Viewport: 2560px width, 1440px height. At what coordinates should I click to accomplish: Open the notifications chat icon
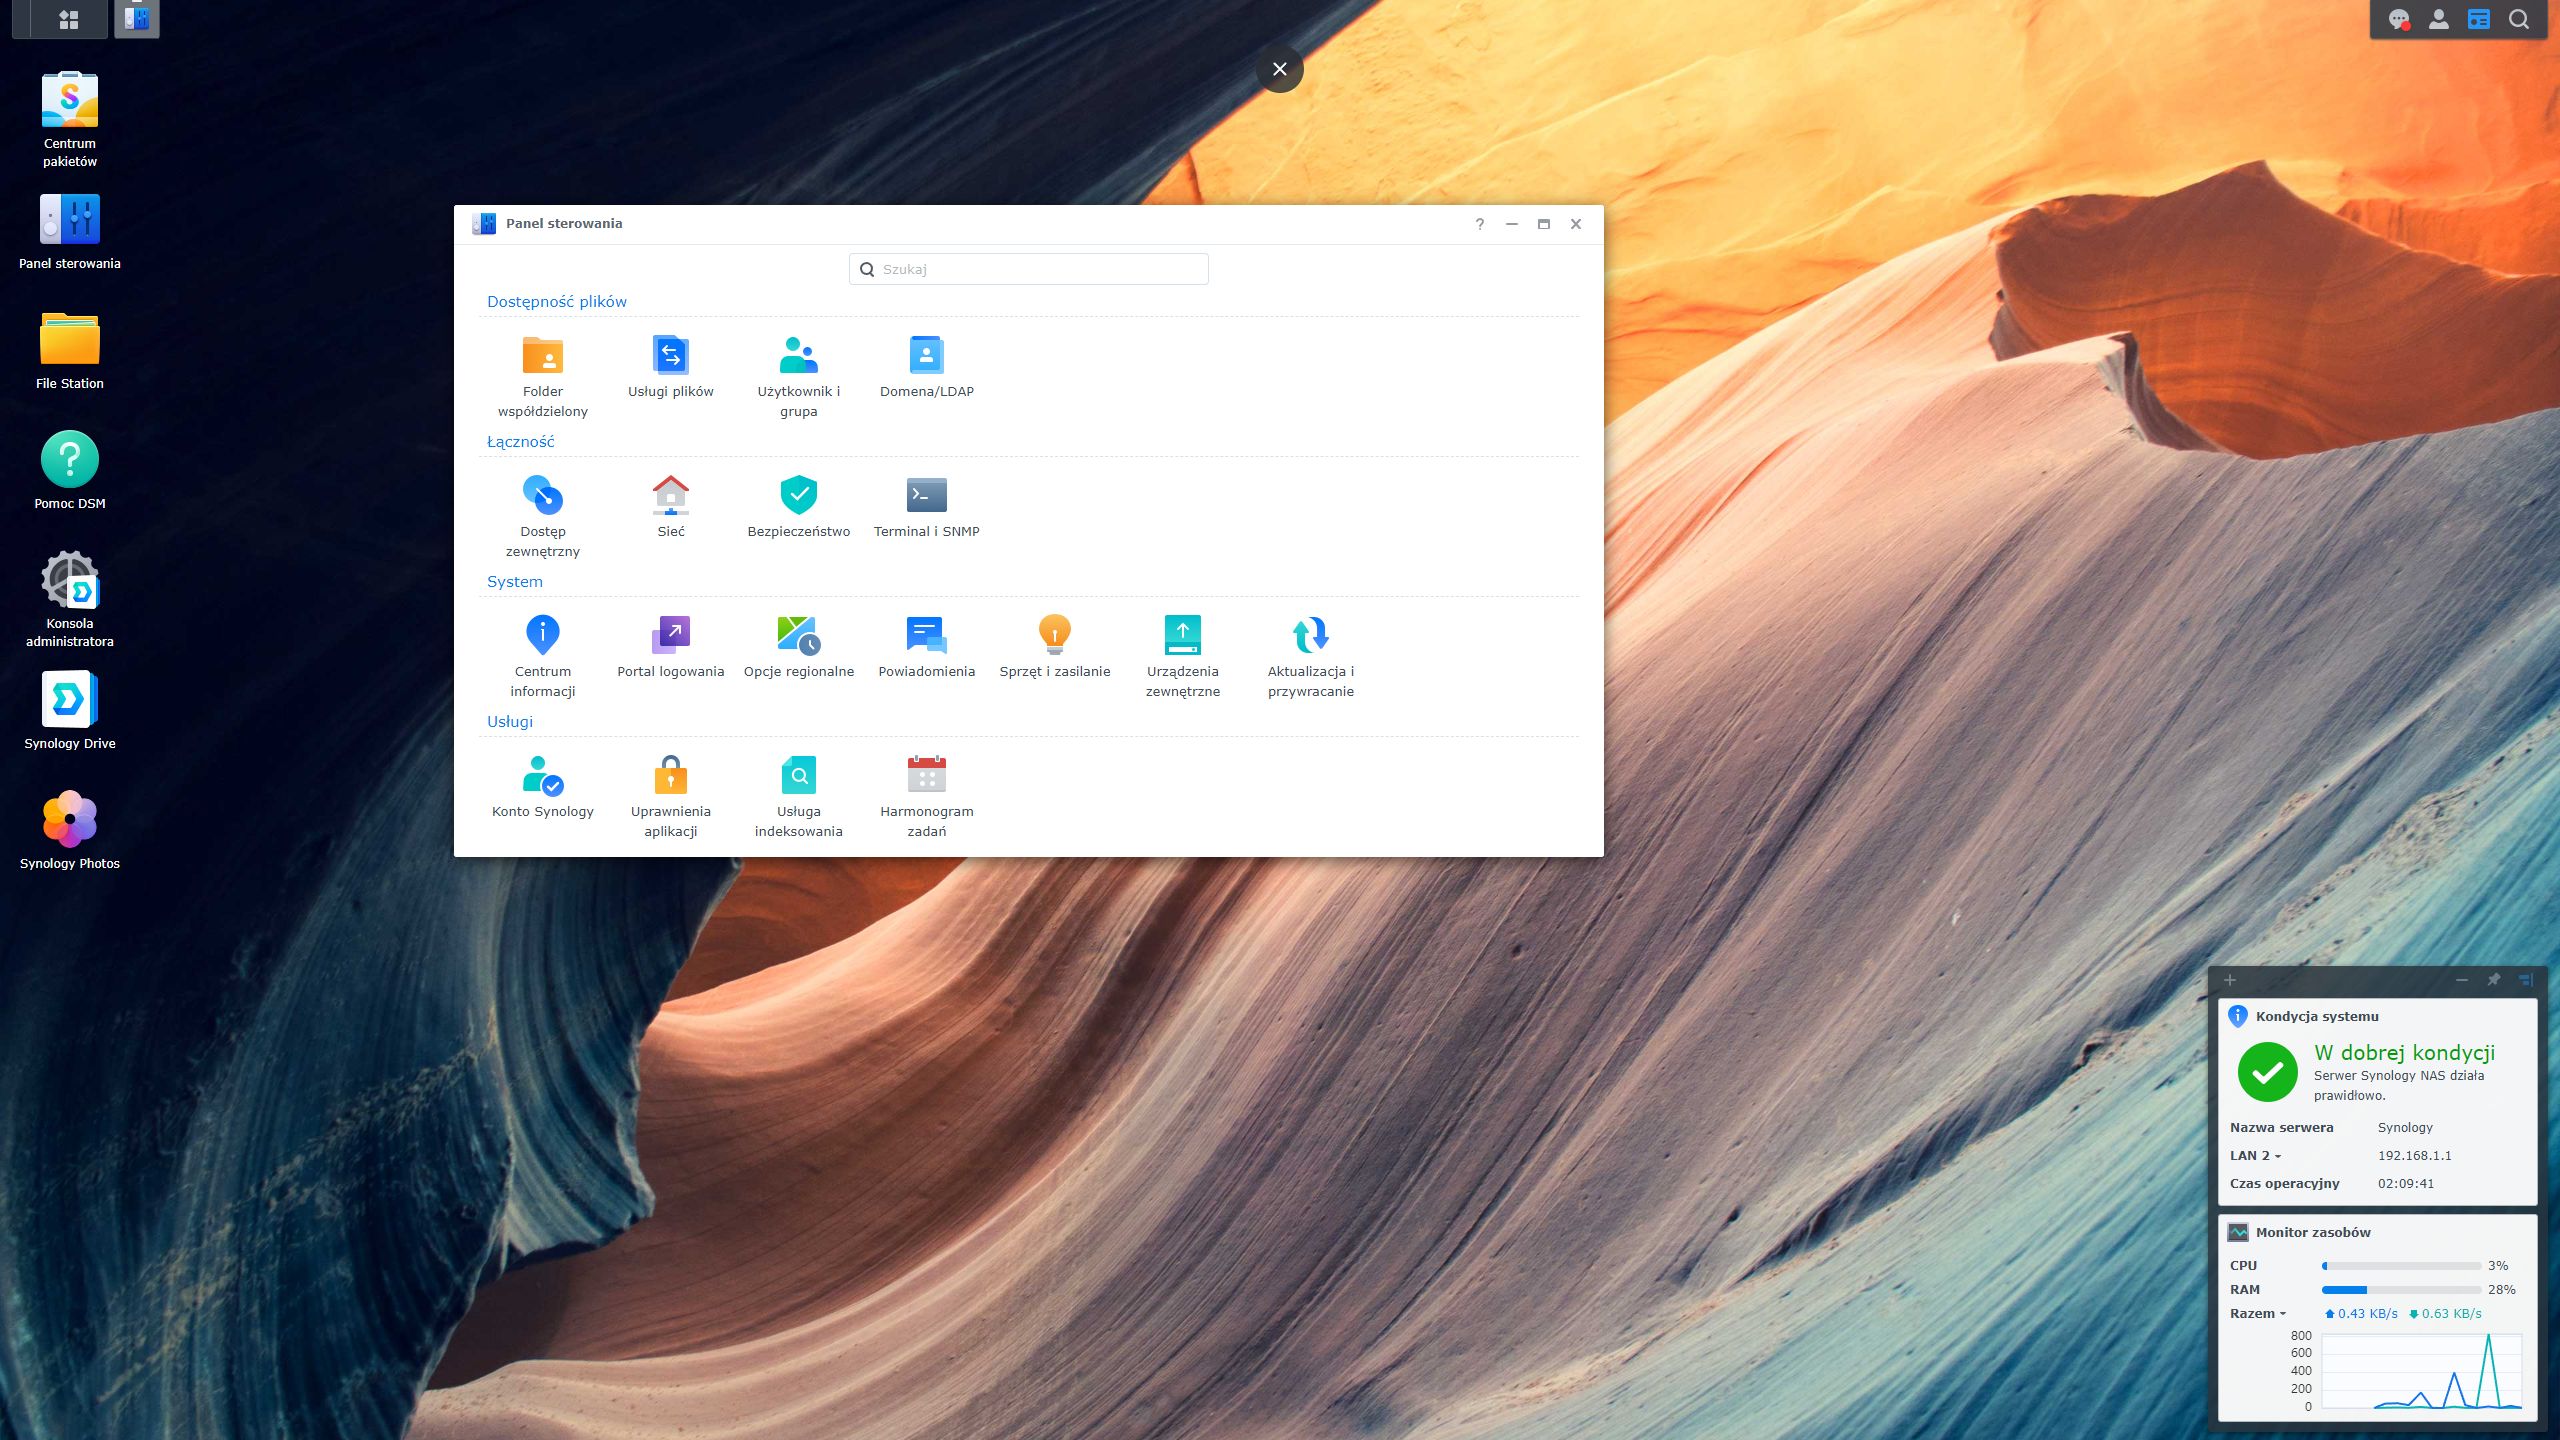(2399, 20)
